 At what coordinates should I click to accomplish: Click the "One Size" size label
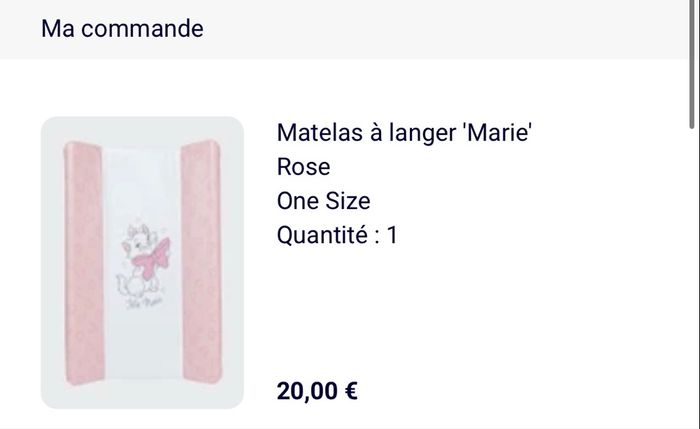point(323,201)
